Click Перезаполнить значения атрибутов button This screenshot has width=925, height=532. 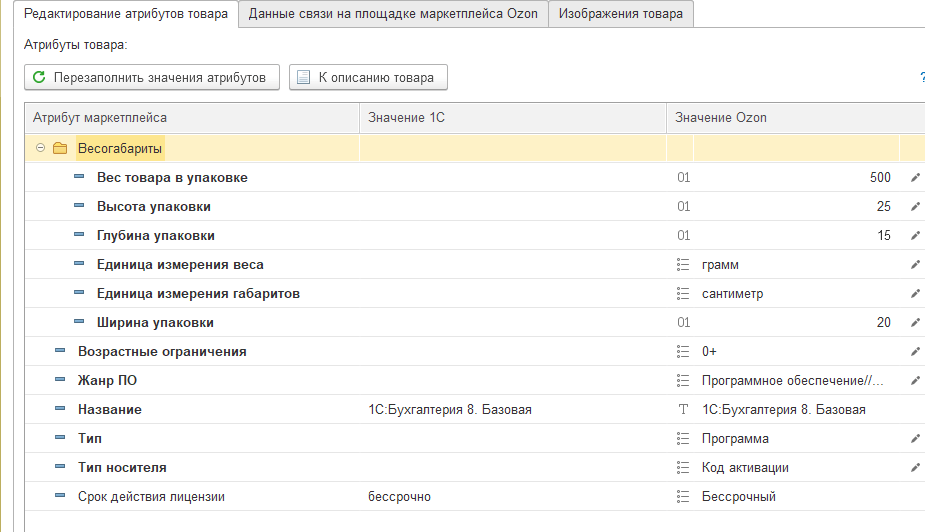(x=152, y=77)
